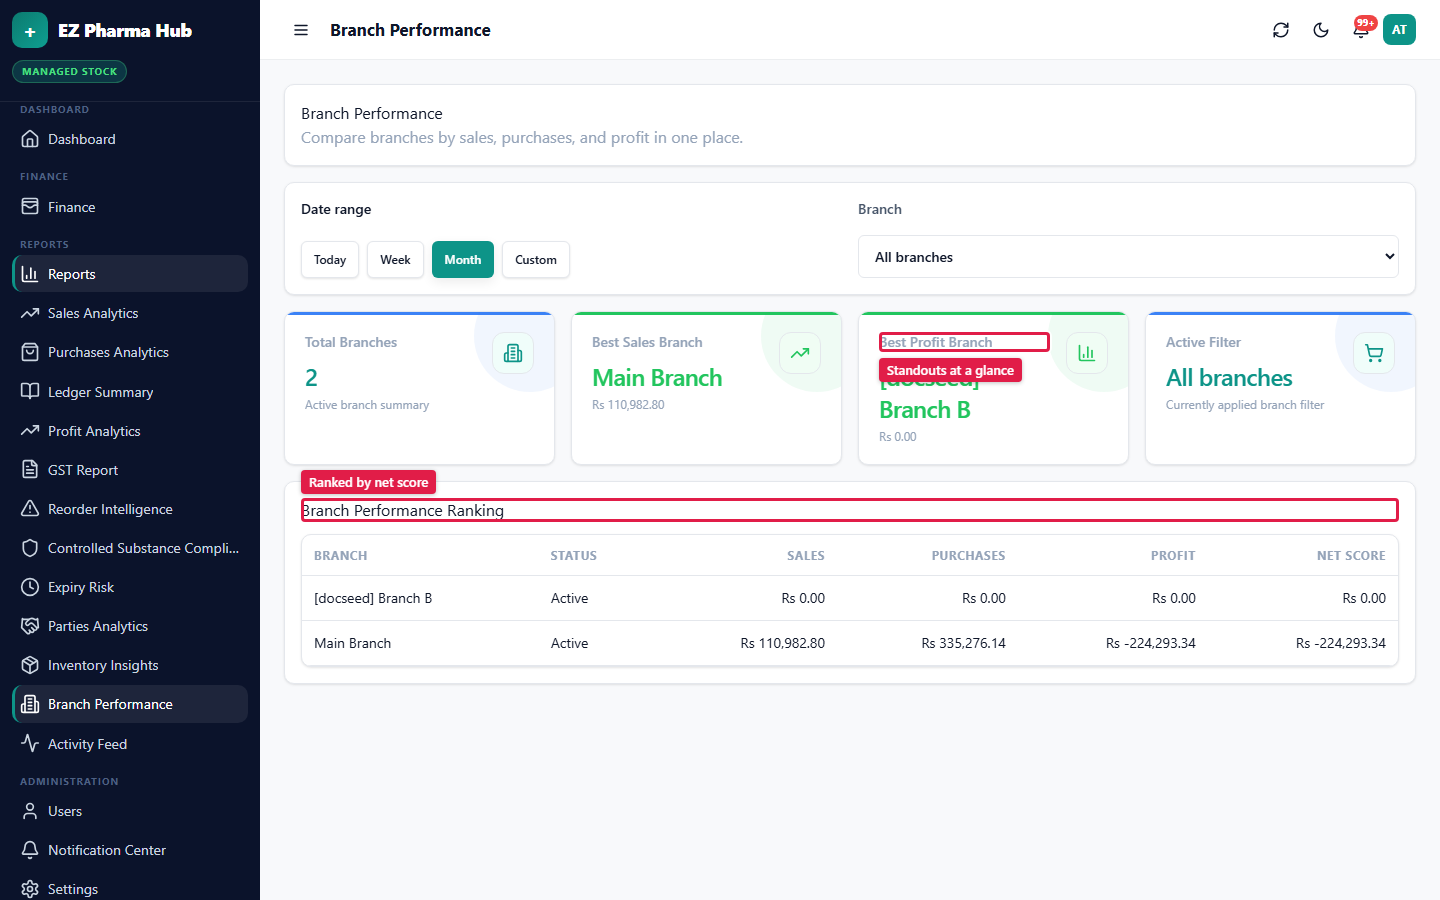This screenshot has width=1440, height=900.
Task: Click the Dashboard home icon
Action: tap(30, 139)
